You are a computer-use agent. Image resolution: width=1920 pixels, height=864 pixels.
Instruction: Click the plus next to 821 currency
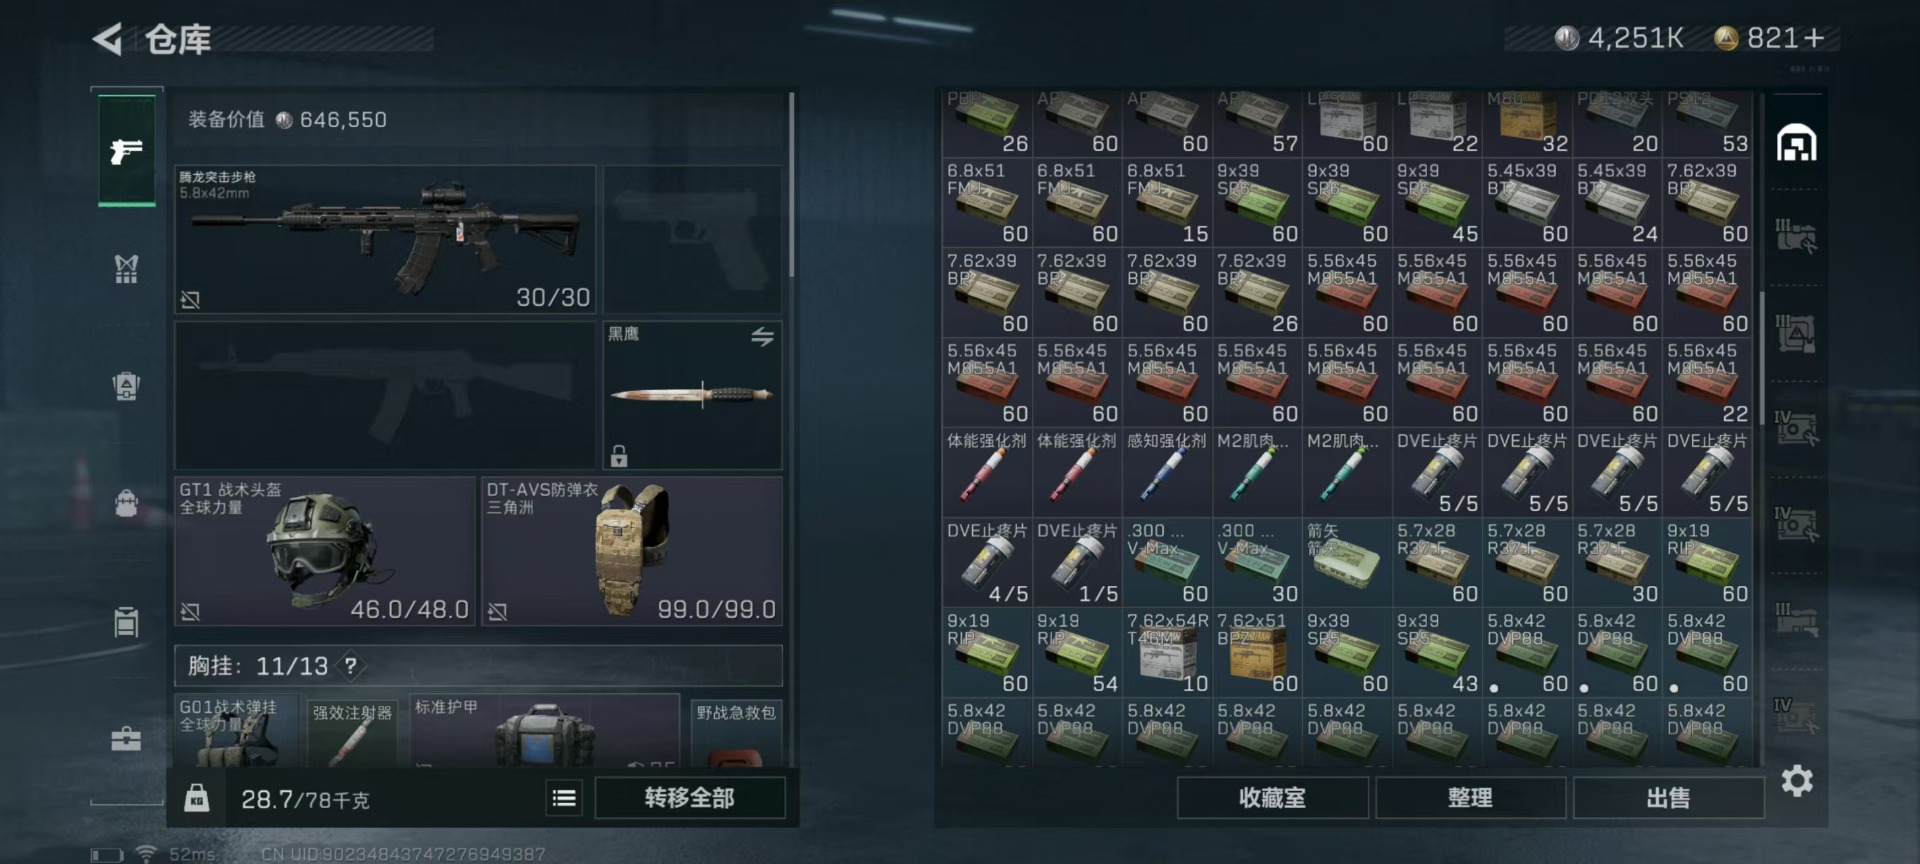(x=1815, y=38)
